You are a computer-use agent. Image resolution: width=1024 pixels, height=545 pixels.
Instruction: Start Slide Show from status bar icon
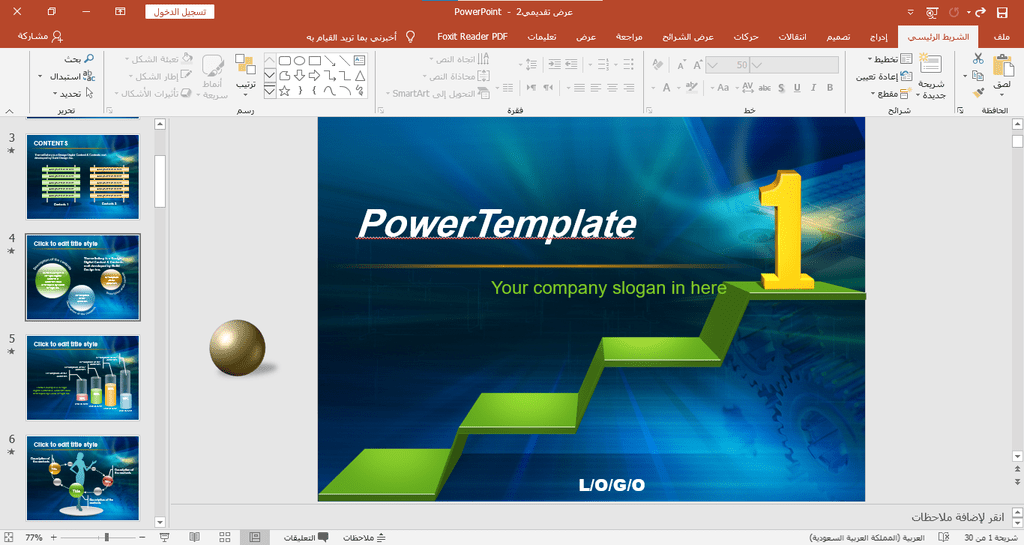165,537
